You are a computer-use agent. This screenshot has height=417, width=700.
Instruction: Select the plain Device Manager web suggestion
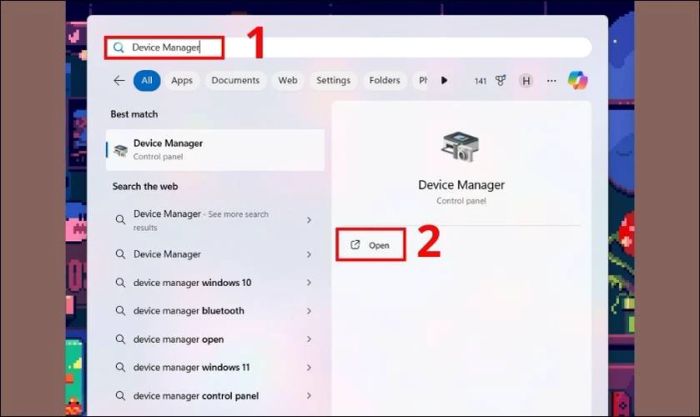215,254
